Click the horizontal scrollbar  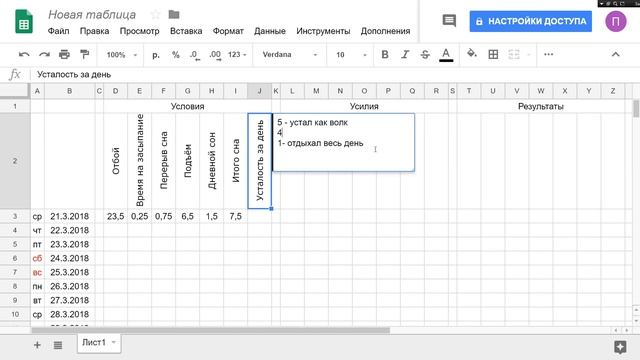[211, 330]
